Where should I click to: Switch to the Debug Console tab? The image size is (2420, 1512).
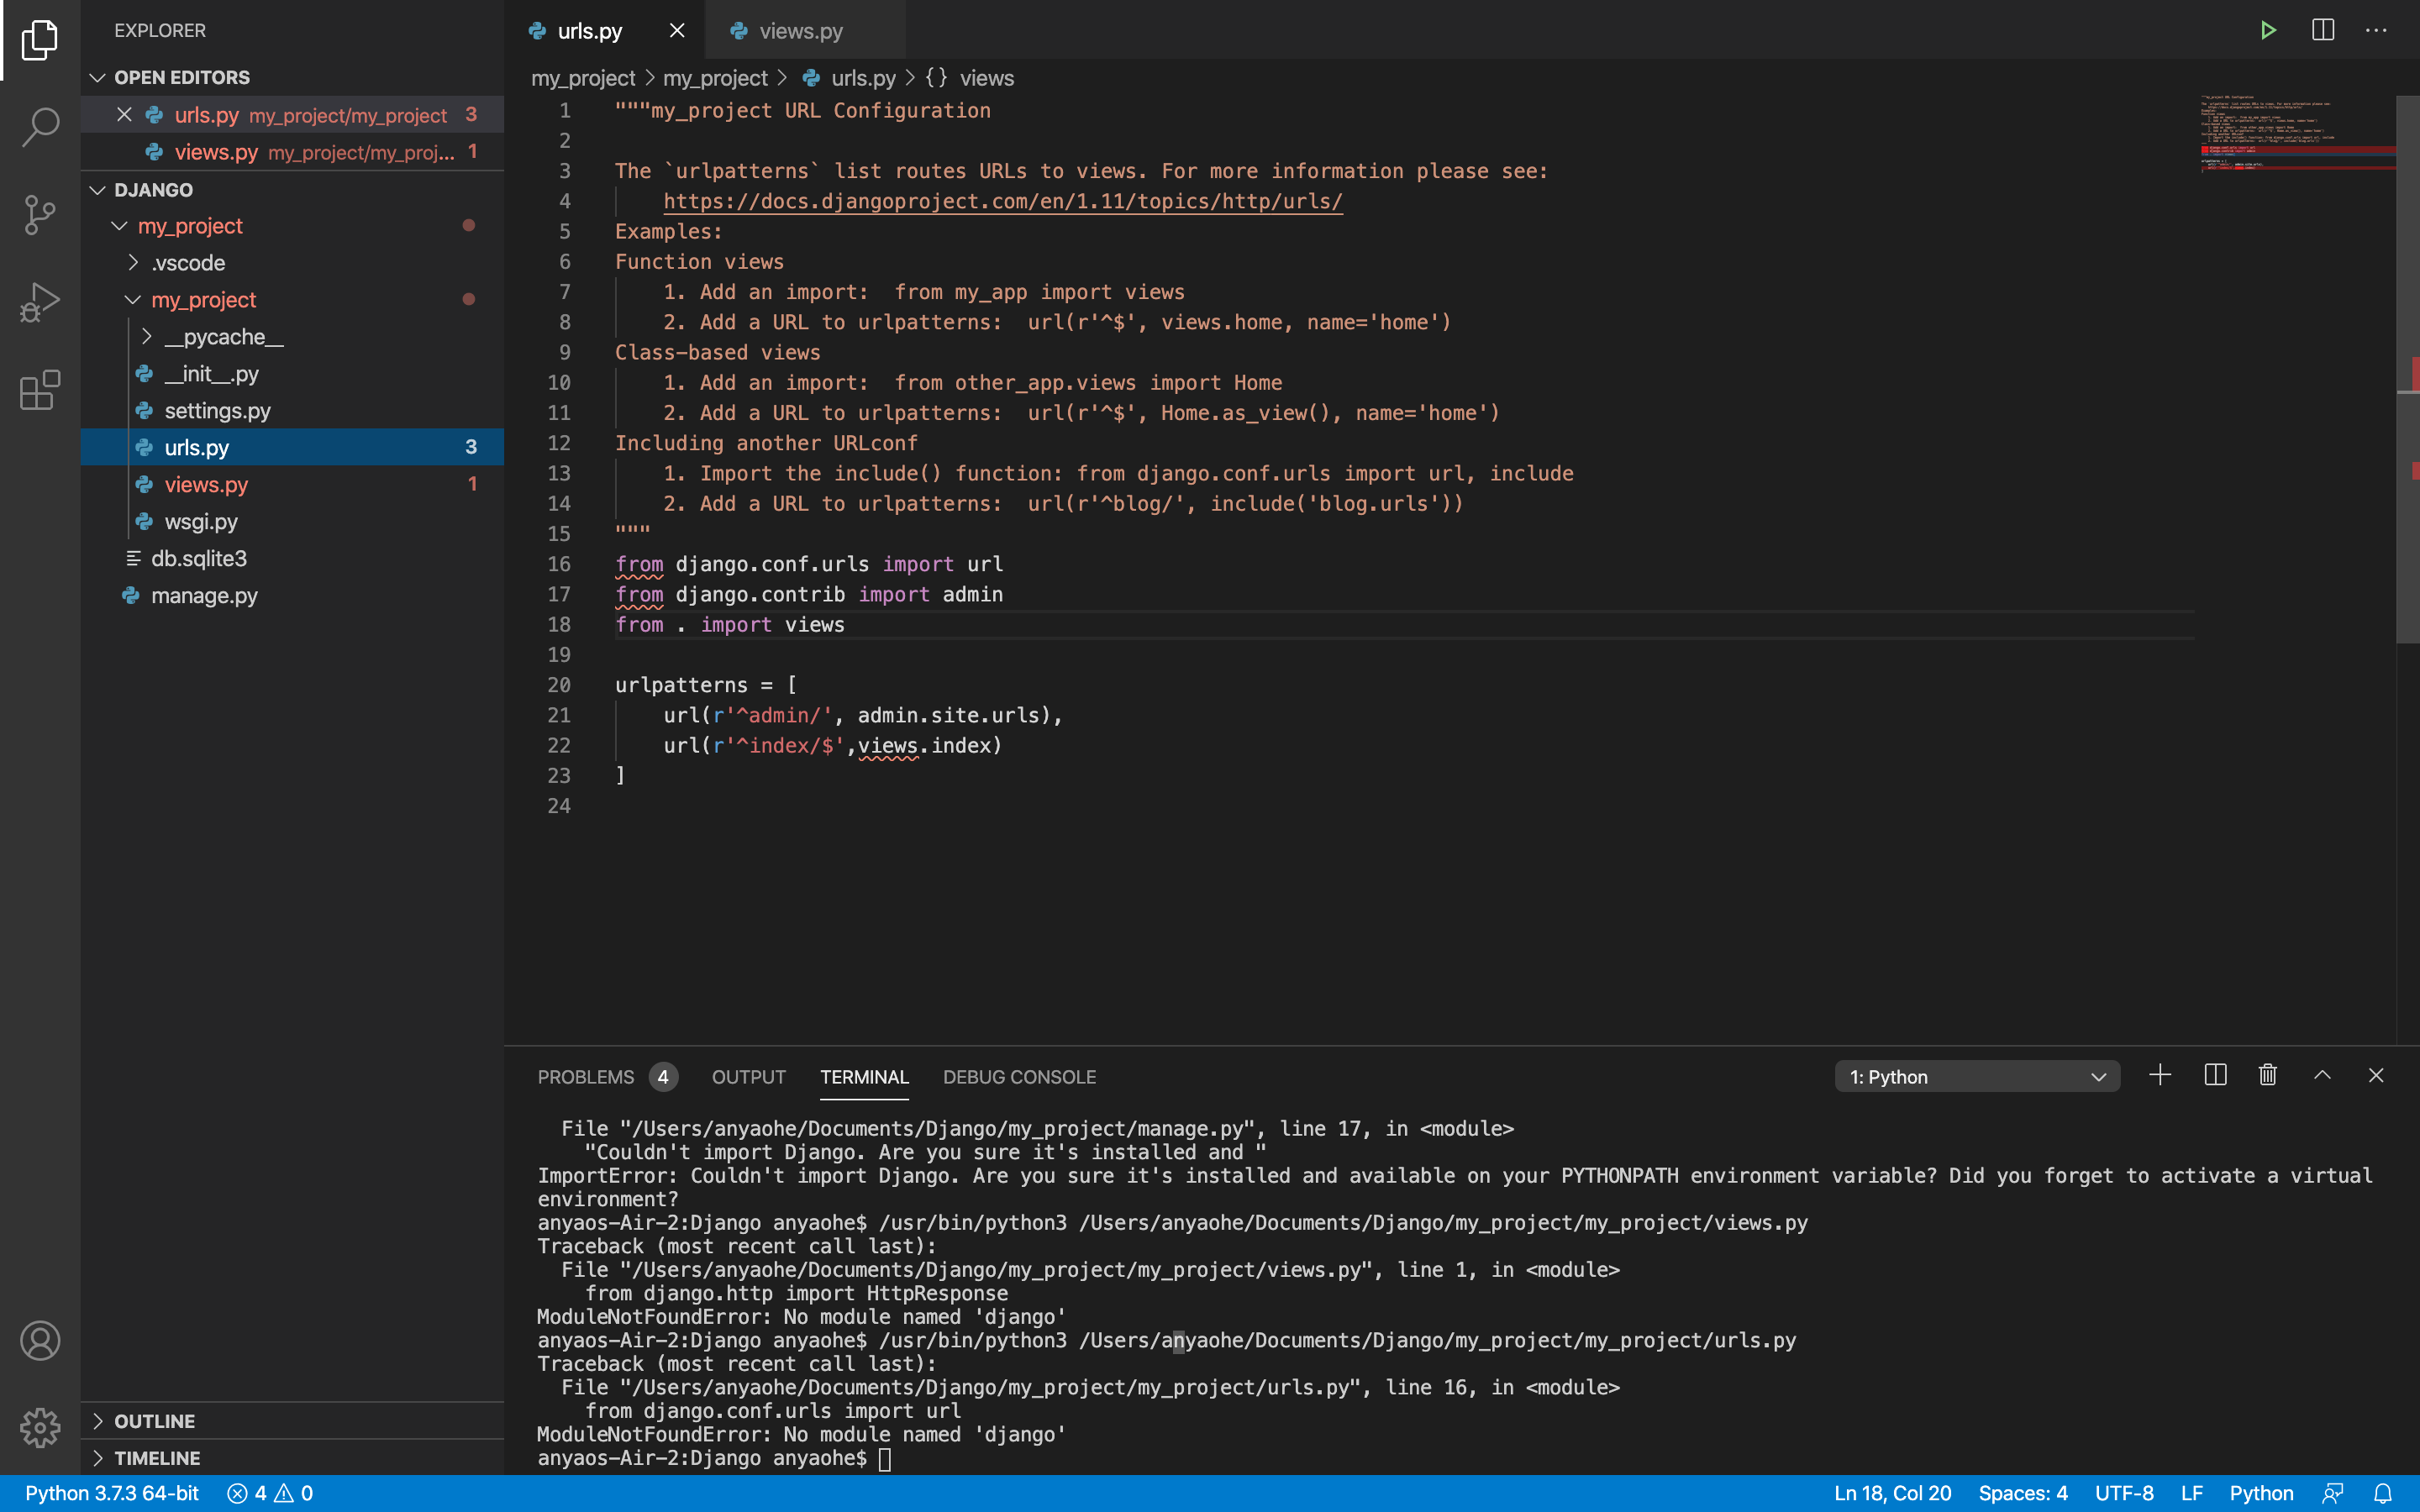1019,1077
